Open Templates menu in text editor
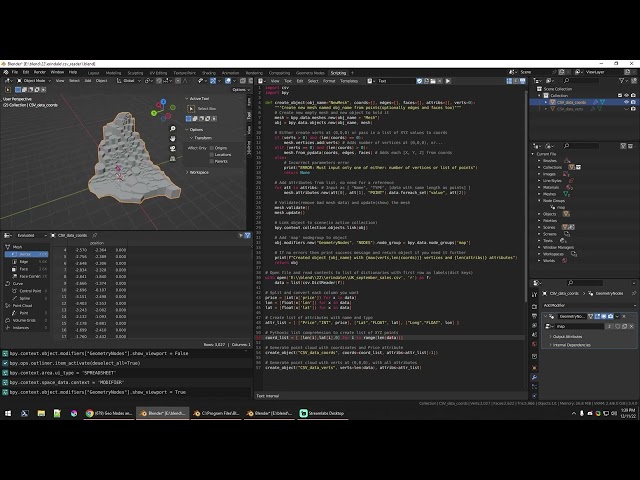Viewport: 640px width, 480px height. [349, 81]
